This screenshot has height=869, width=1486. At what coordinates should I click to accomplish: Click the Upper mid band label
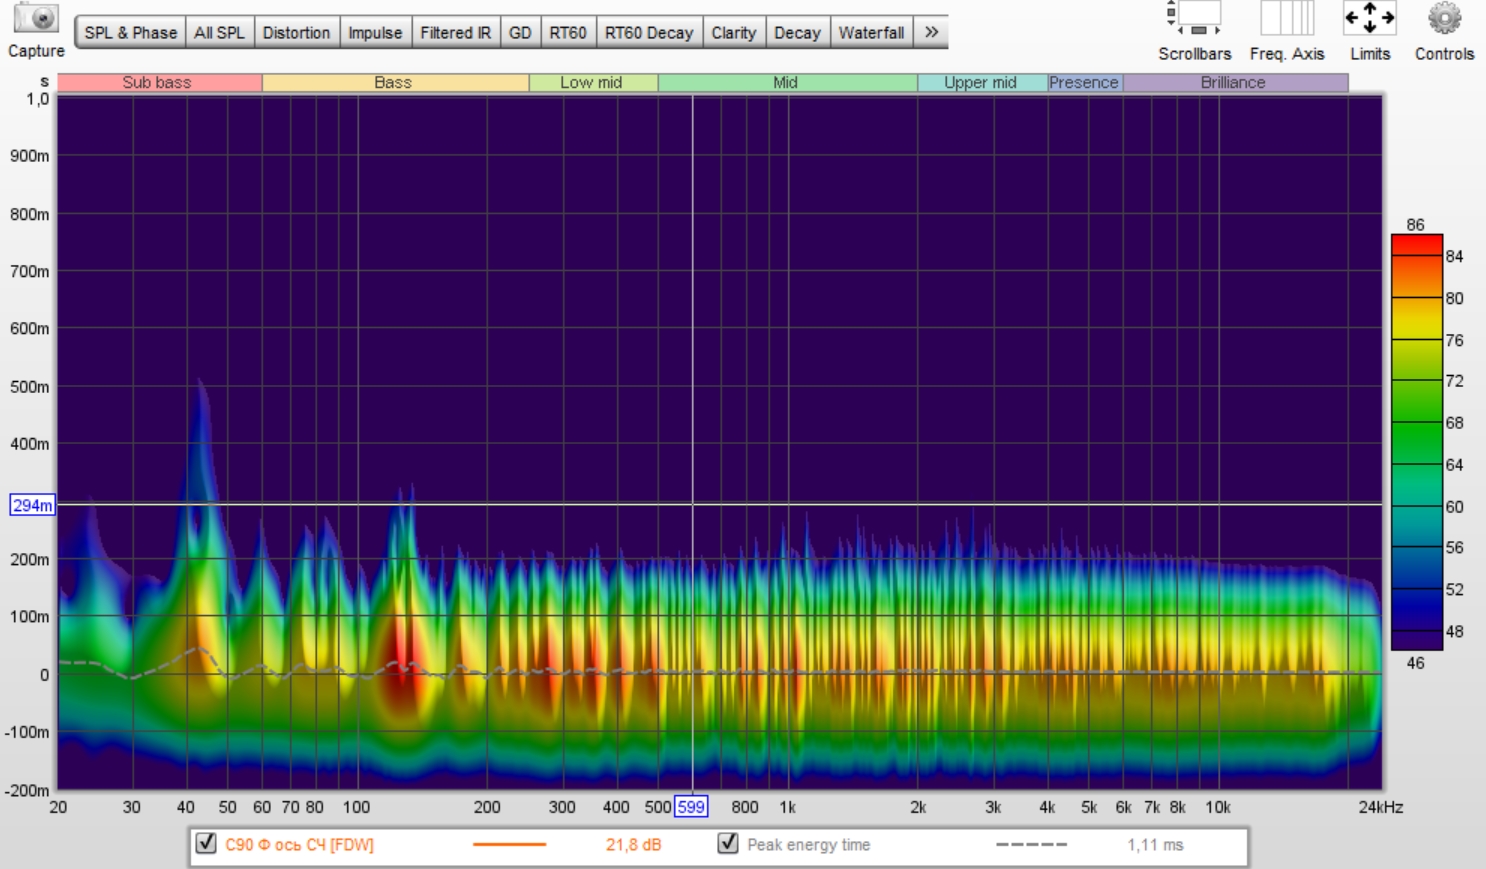click(982, 83)
